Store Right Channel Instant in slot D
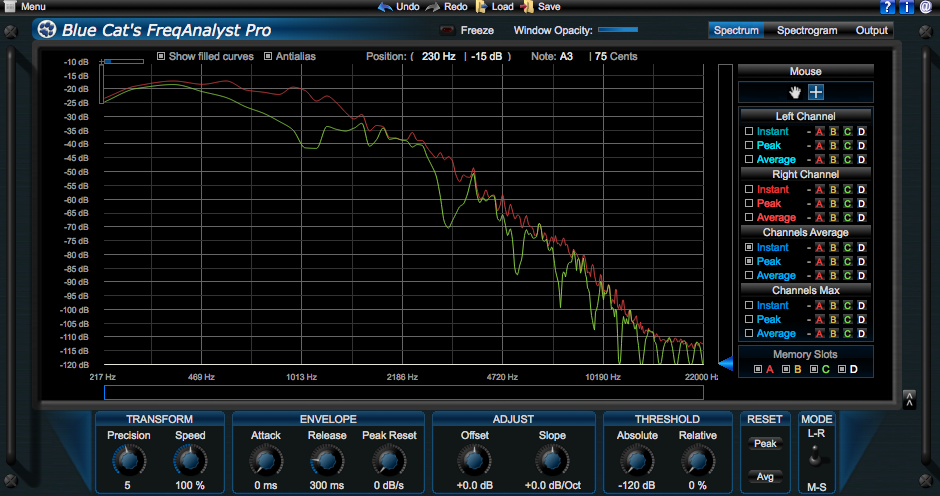The height and width of the screenshot is (496, 940). click(x=861, y=190)
